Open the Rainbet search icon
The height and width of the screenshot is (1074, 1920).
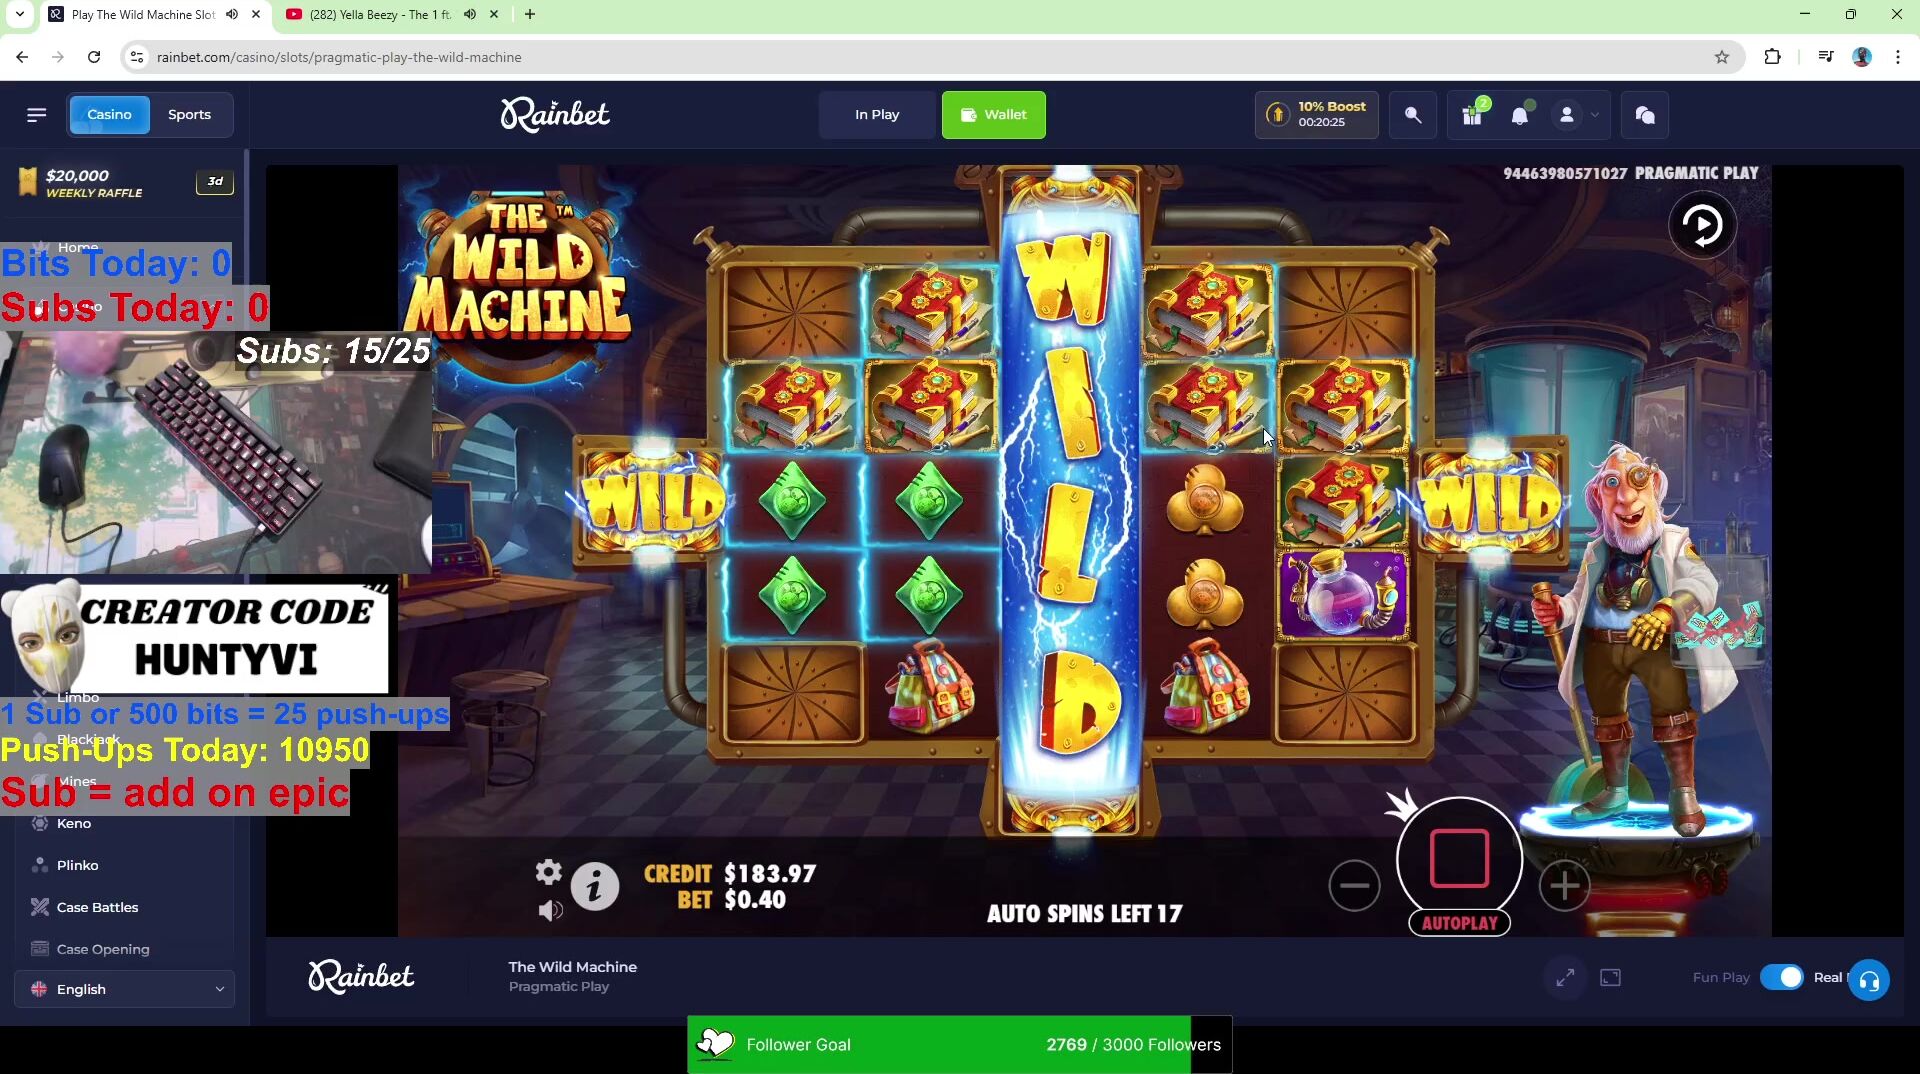[1413, 115]
